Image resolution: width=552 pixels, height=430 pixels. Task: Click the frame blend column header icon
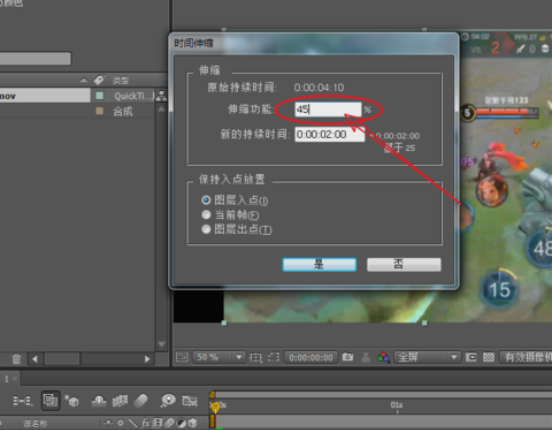click(157, 423)
